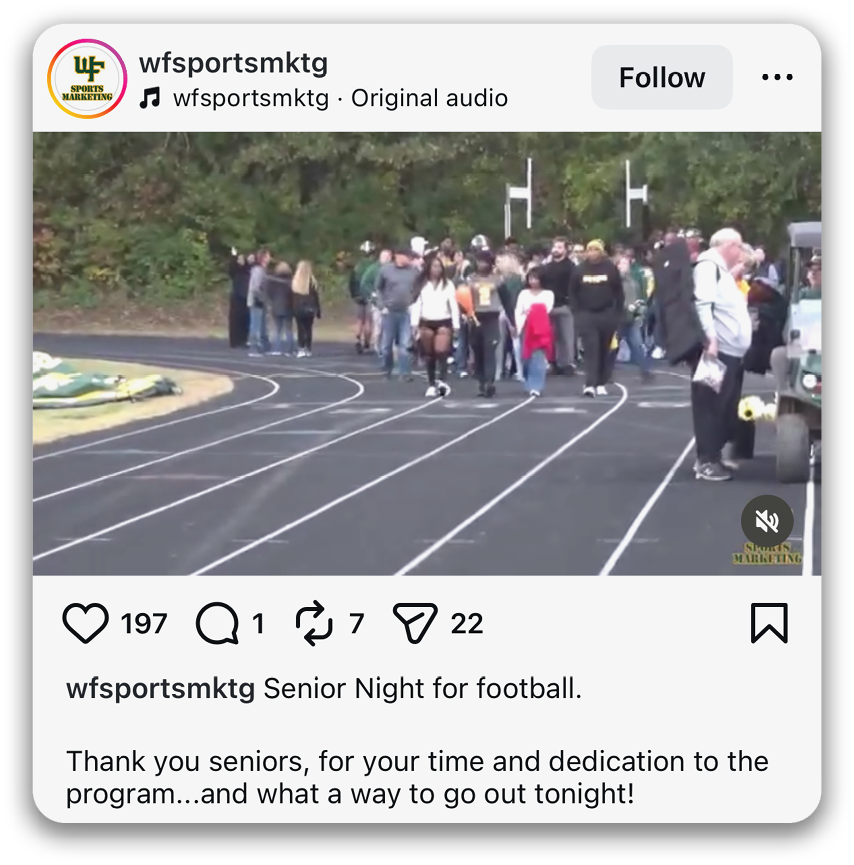View the 197 likes count

pyautogui.click(x=144, y=624)
